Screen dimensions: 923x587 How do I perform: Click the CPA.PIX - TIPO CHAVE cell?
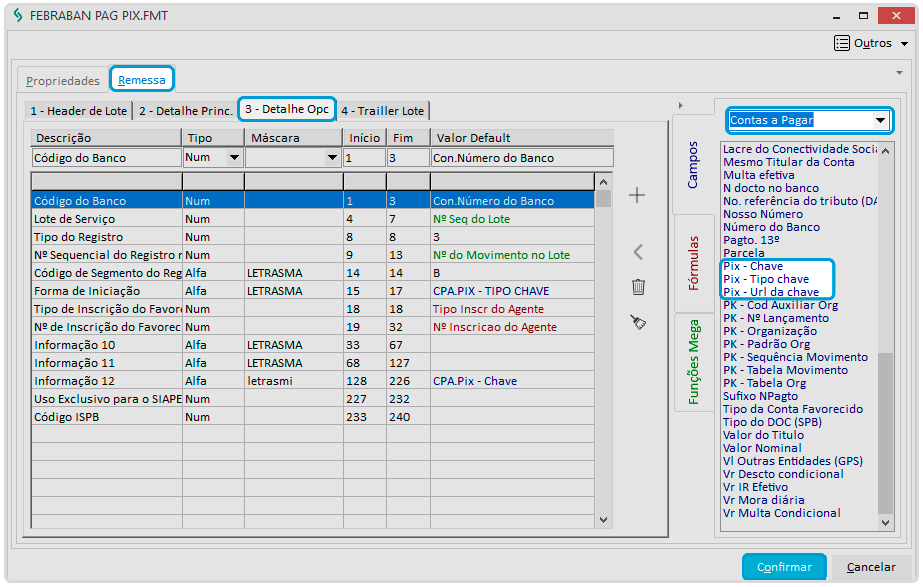pos(512,291)
